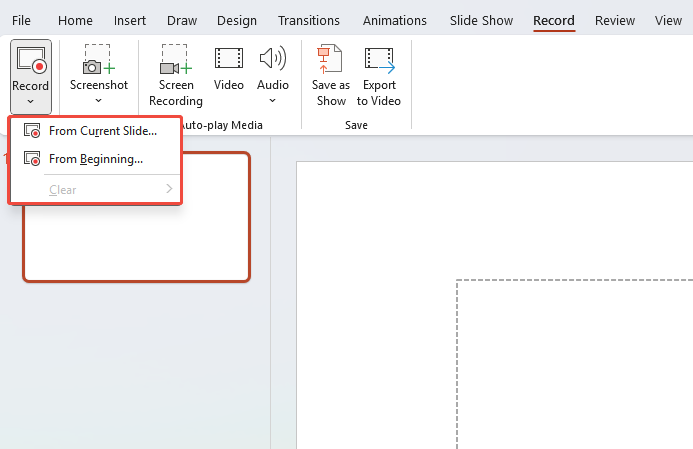Click the Save as Show icon
693x449 pixels.
(x=330, y=62)
